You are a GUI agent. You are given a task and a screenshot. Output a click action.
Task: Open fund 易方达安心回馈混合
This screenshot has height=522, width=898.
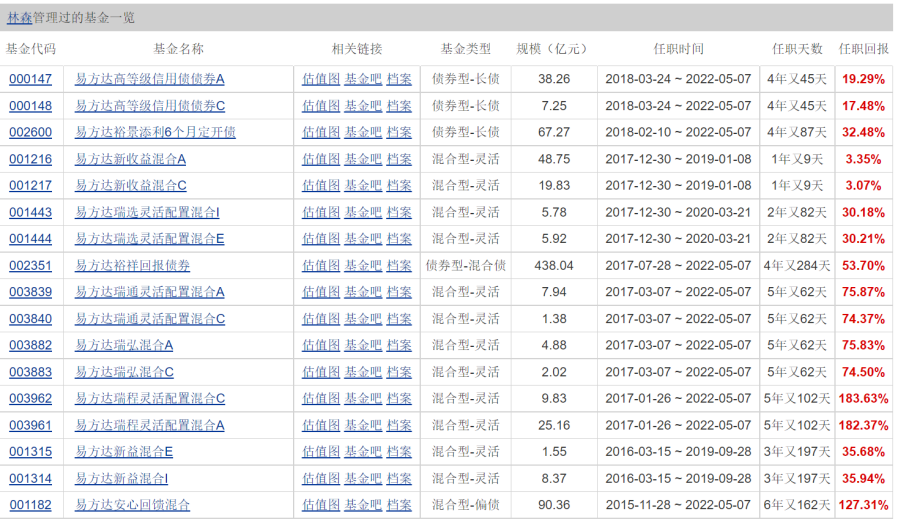tap(132, 505)
